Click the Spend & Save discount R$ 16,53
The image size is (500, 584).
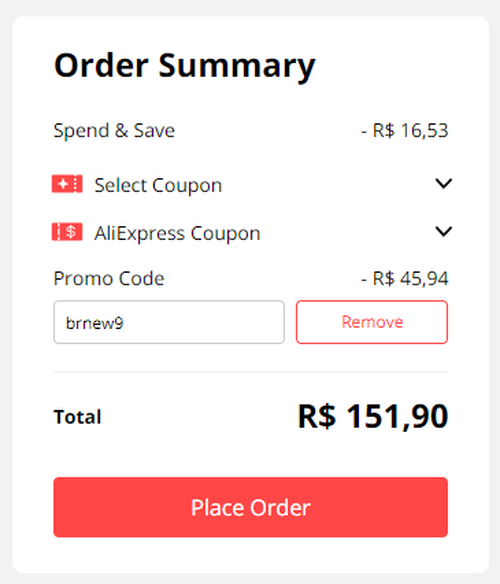coord(405,130)
